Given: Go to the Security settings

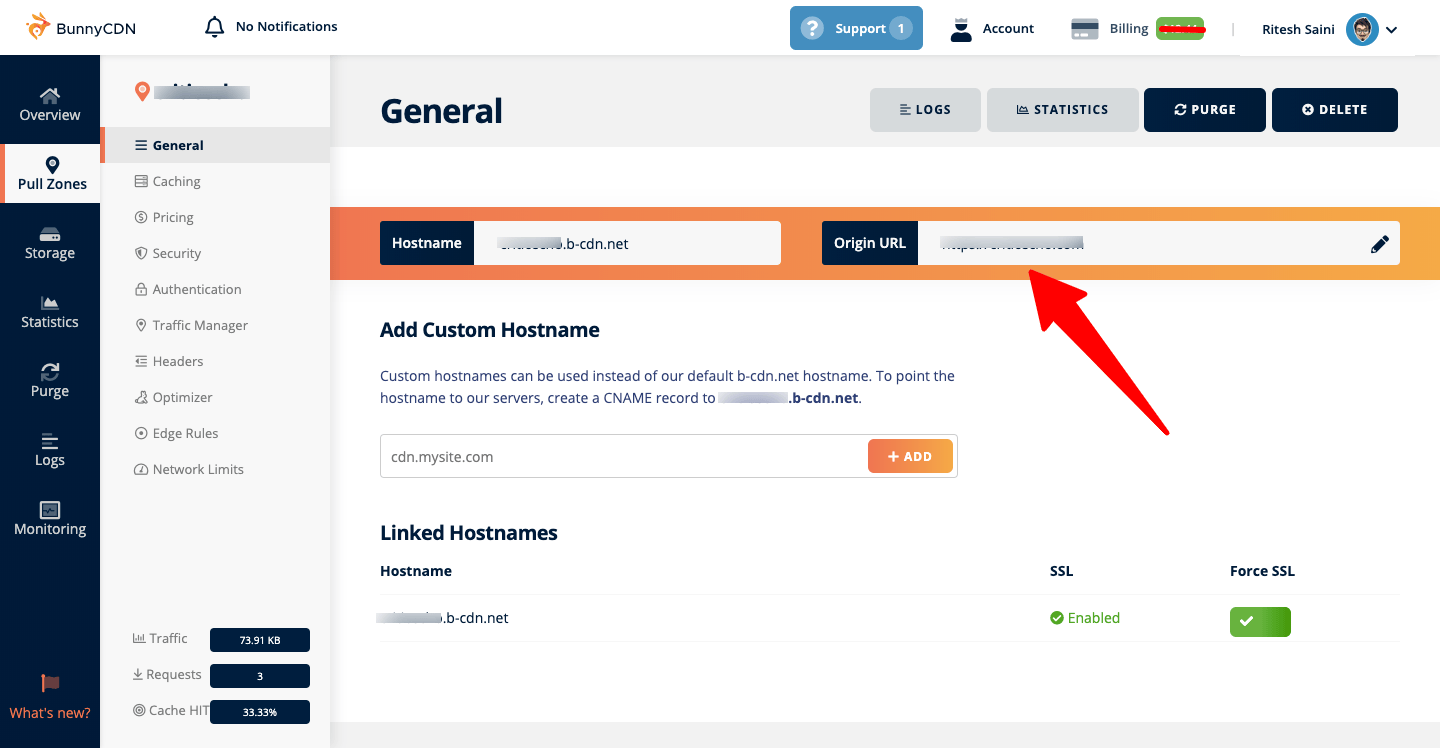Looking at the screenshot, I should click(176, 253).
